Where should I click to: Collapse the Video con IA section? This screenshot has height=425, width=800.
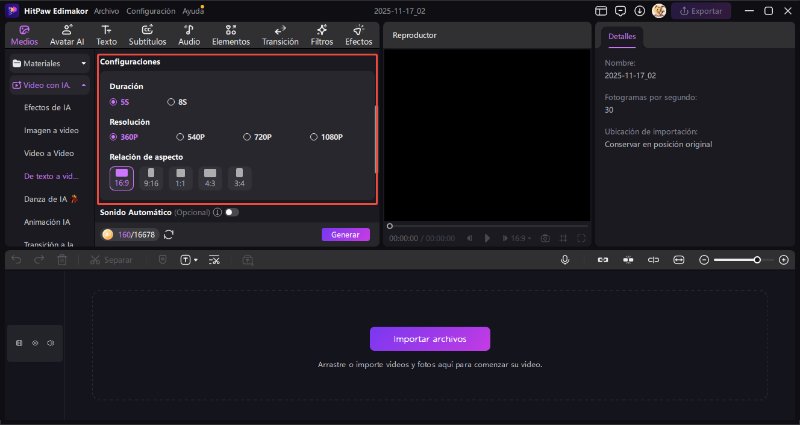point(84,85)
